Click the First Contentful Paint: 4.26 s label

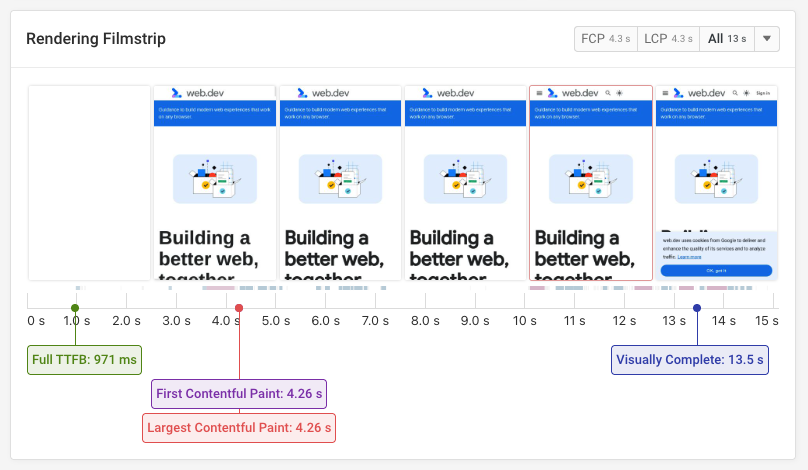coord(239,394)
